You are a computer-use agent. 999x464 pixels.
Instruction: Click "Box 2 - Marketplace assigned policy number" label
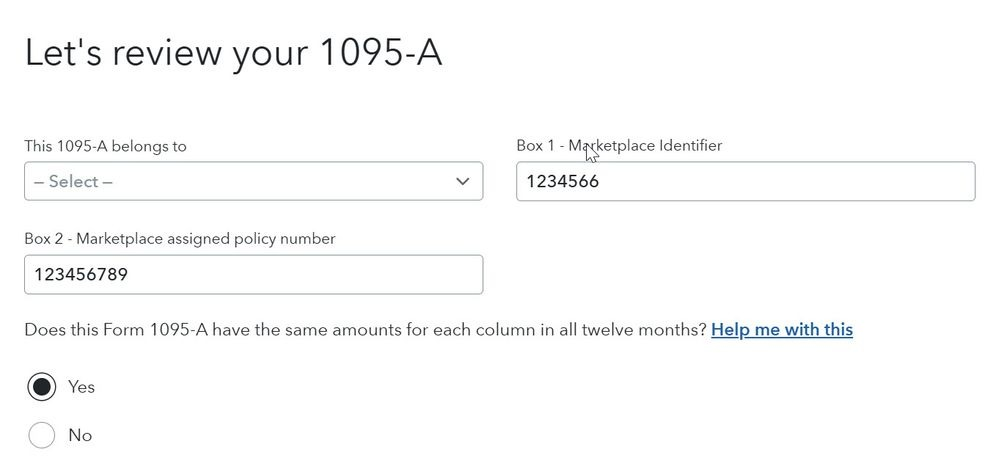coord(180,239)
